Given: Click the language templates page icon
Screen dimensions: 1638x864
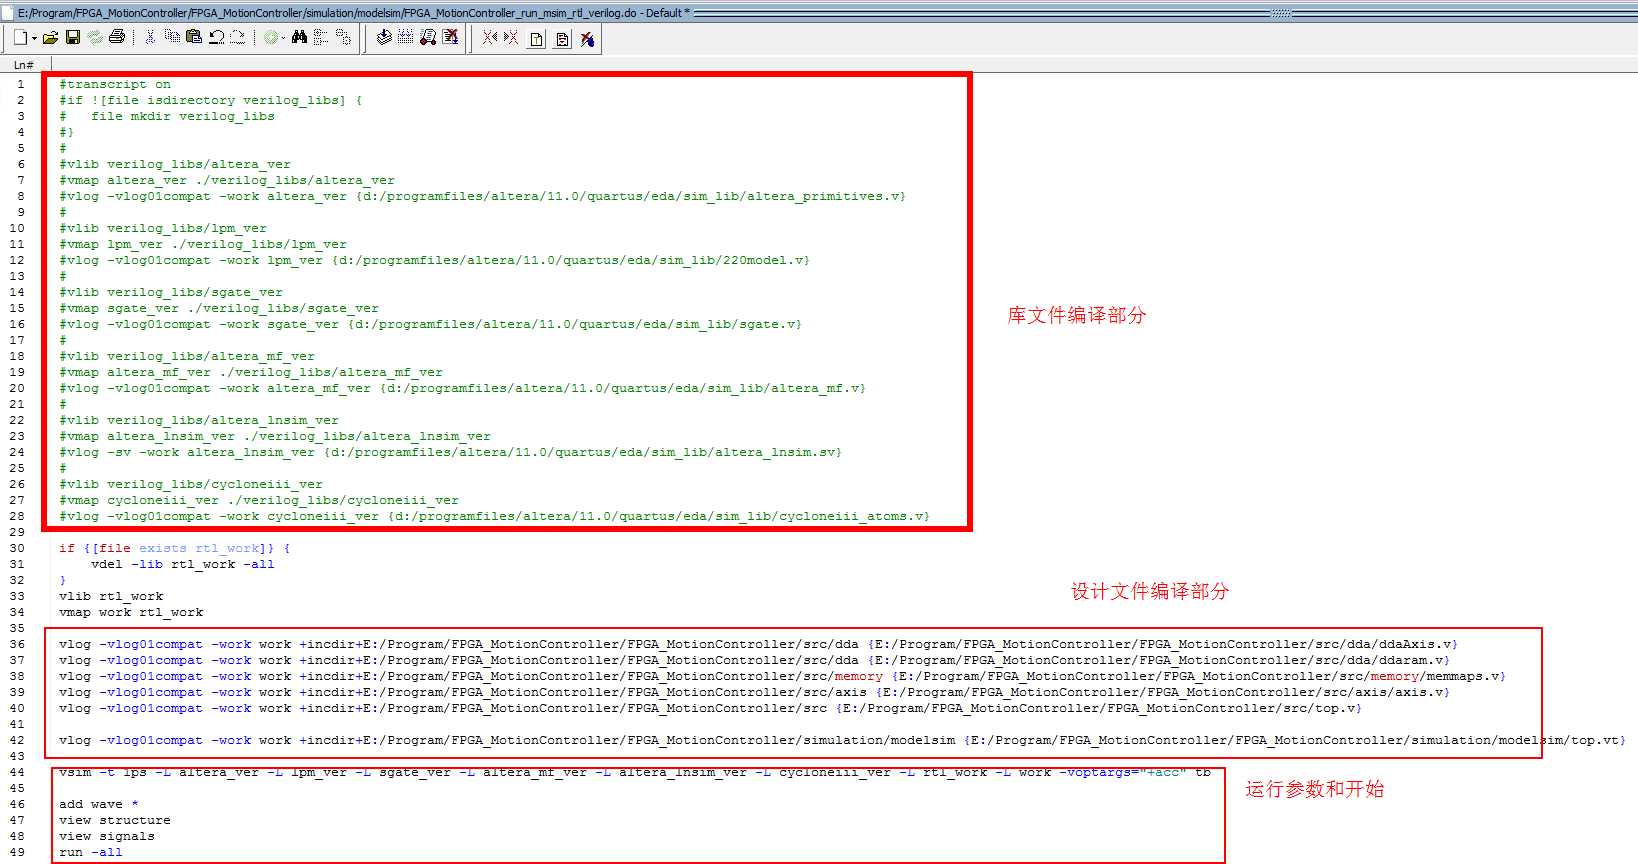Looking at the screenshot, I should pyautogui.click(x=563, y=39).
